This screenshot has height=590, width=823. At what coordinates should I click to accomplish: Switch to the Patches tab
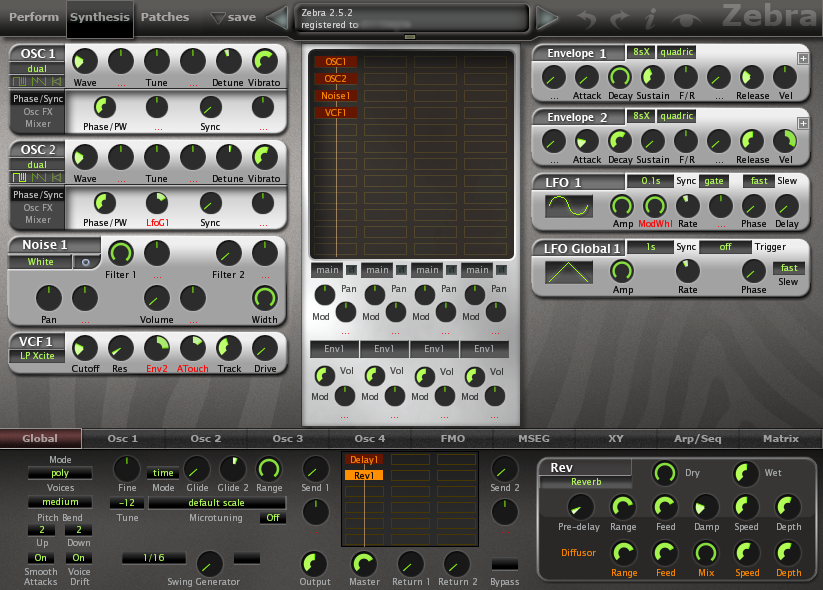pyautogui.click(x=164, y=17)
